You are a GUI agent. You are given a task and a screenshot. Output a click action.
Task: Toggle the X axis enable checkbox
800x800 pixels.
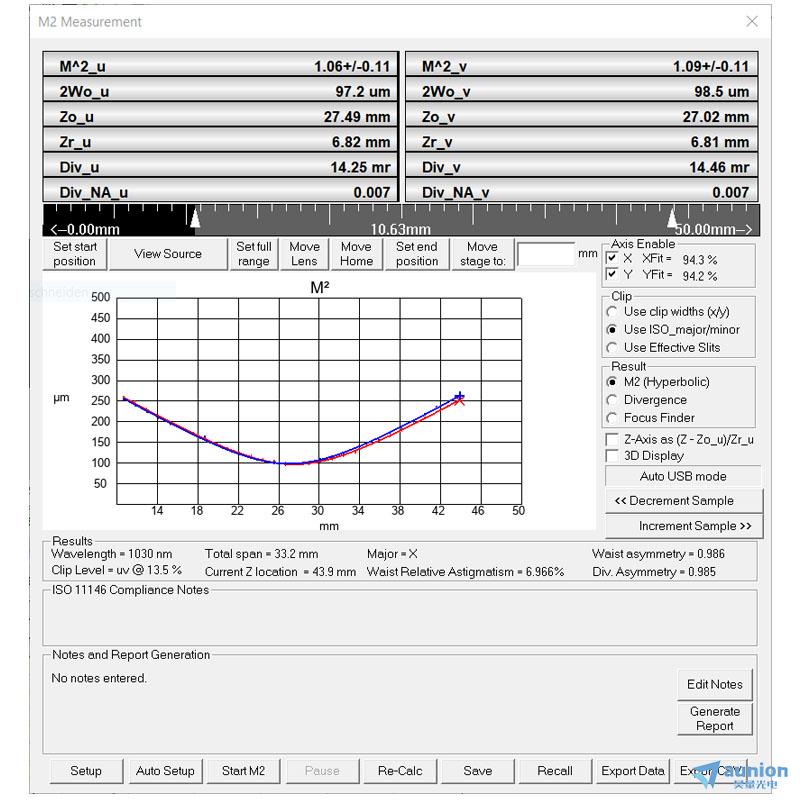[612, 259]
